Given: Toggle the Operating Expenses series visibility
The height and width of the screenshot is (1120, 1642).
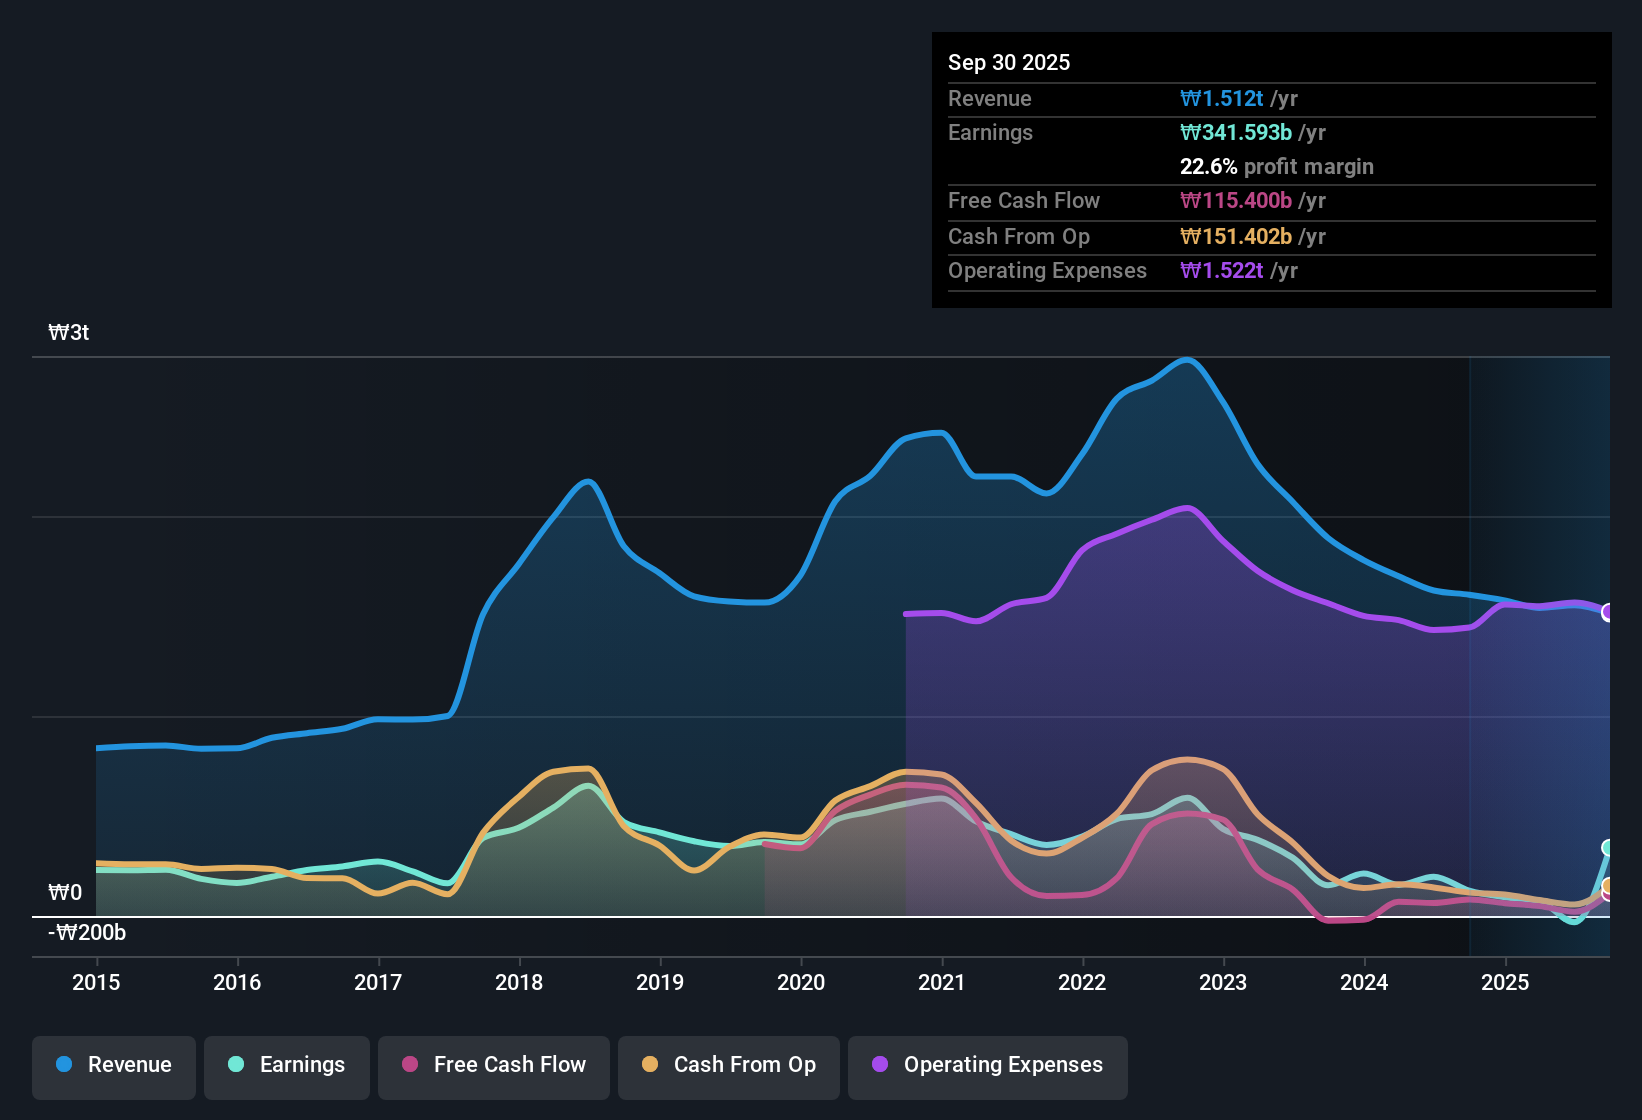Looking at the screenshot, I should pos(987,1066).
